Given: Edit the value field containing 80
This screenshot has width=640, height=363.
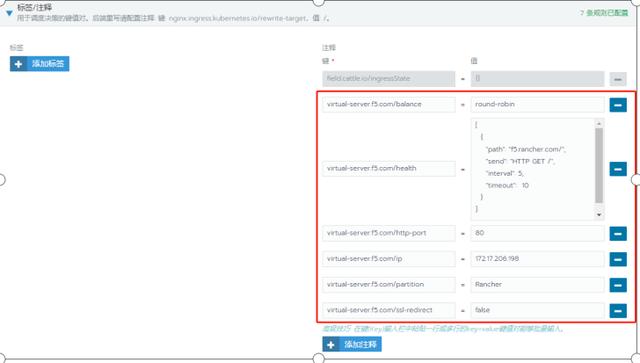Looking at the screenshot, I should point(537,233).
